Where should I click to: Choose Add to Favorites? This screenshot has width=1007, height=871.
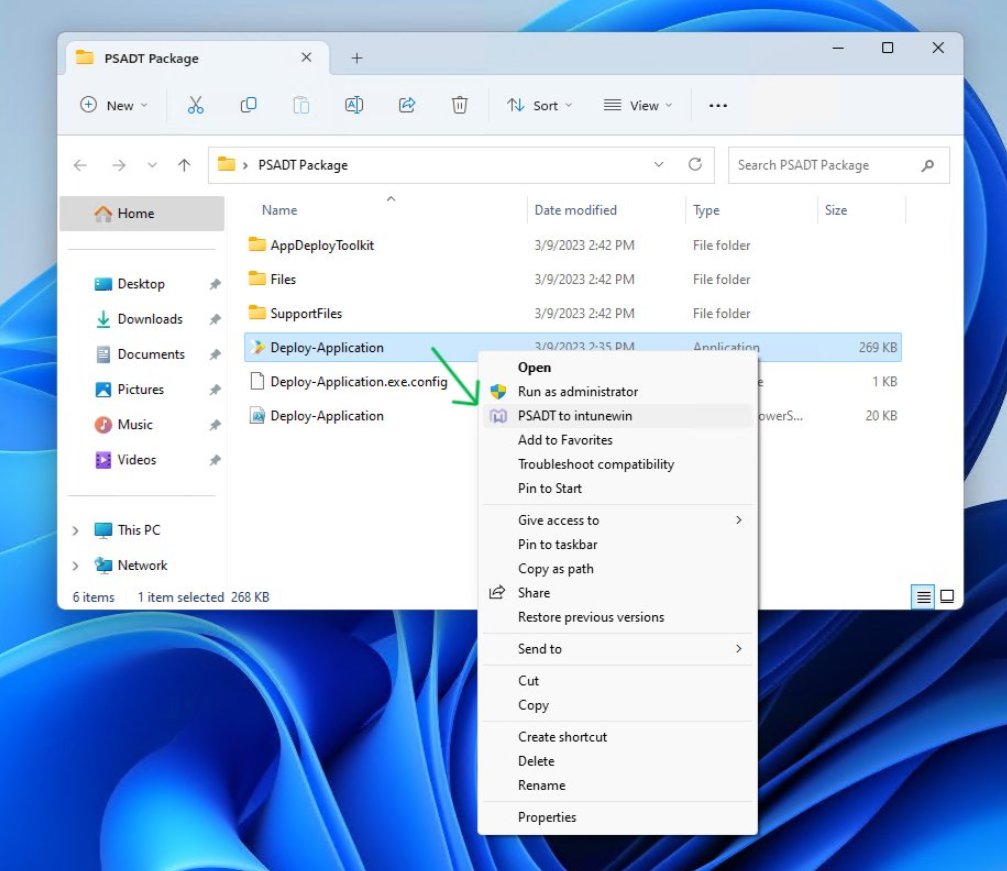[x=617, y=440]
